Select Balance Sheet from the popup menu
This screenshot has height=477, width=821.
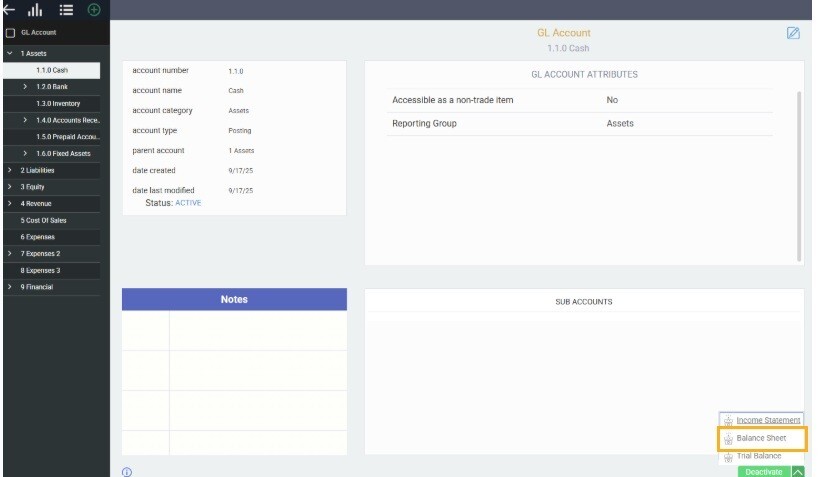(x=761, y=438)
